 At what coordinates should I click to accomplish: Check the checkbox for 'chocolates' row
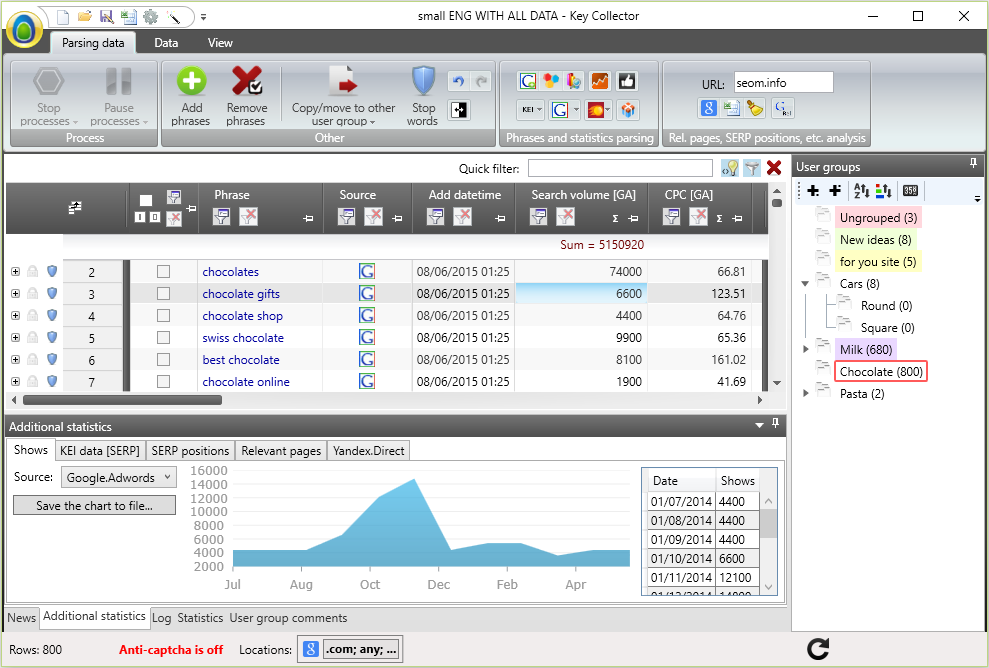click(163, 272)
